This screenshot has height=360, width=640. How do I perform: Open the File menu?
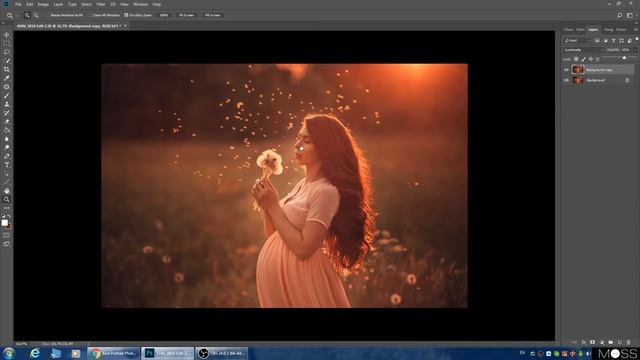(x=18, y=4)
